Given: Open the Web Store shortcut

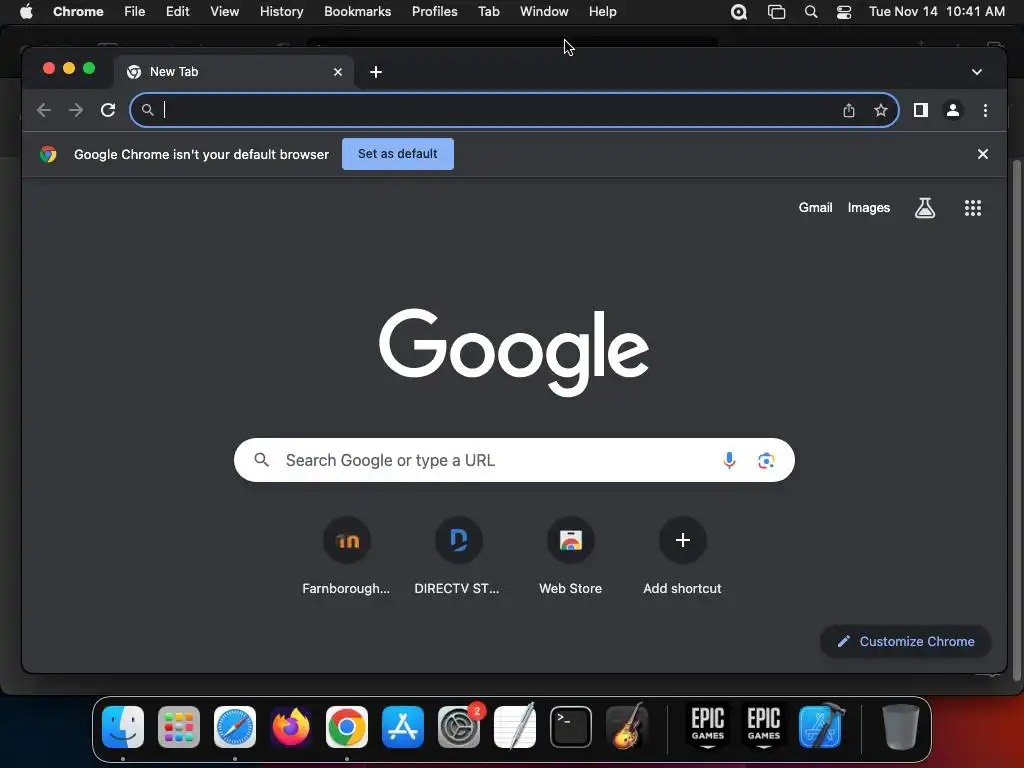Looking at the screenshot, I should coord(570,555).
